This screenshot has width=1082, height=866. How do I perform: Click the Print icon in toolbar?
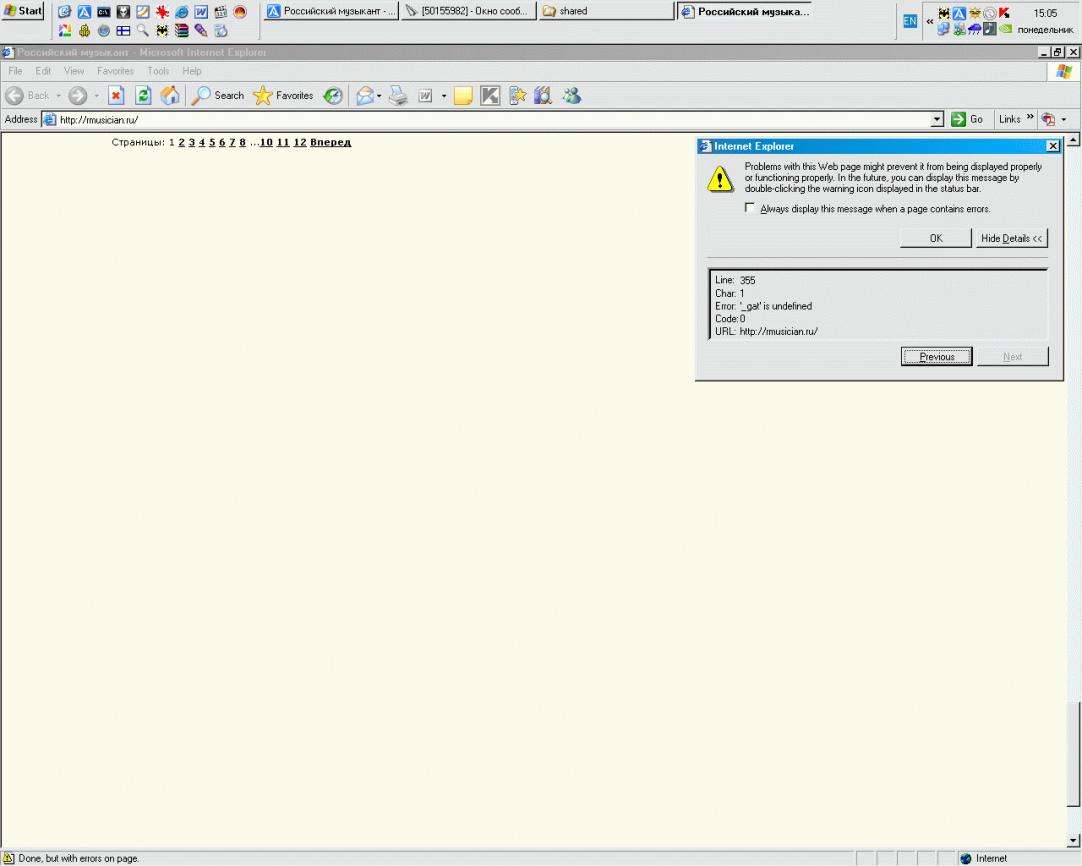point(398,96)
